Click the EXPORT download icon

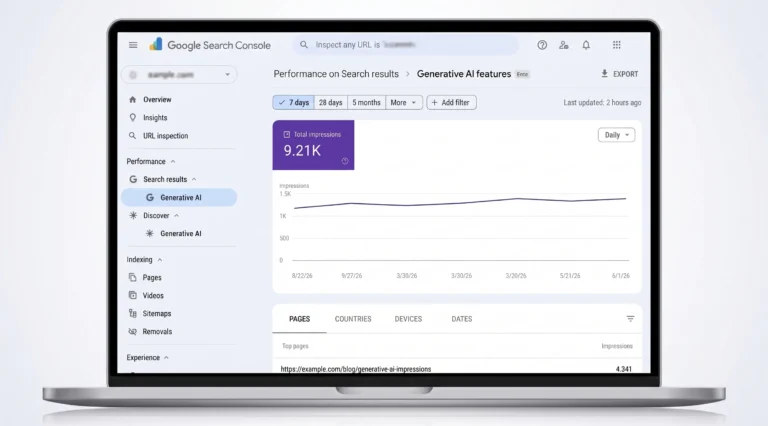pyautogui.click(x=604, y=73)
